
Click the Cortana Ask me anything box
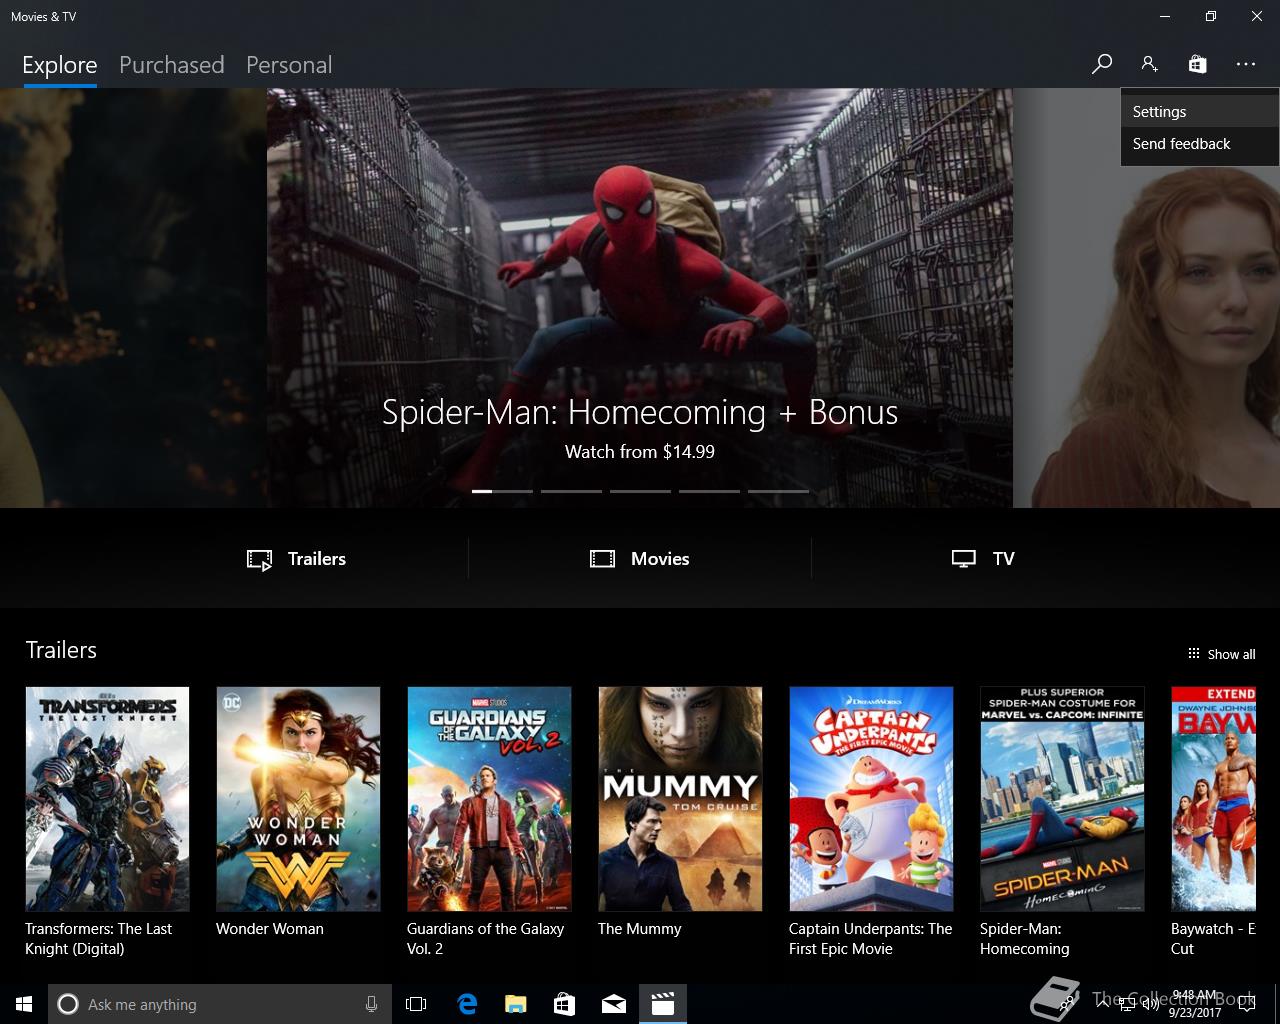pos(219,1004)
